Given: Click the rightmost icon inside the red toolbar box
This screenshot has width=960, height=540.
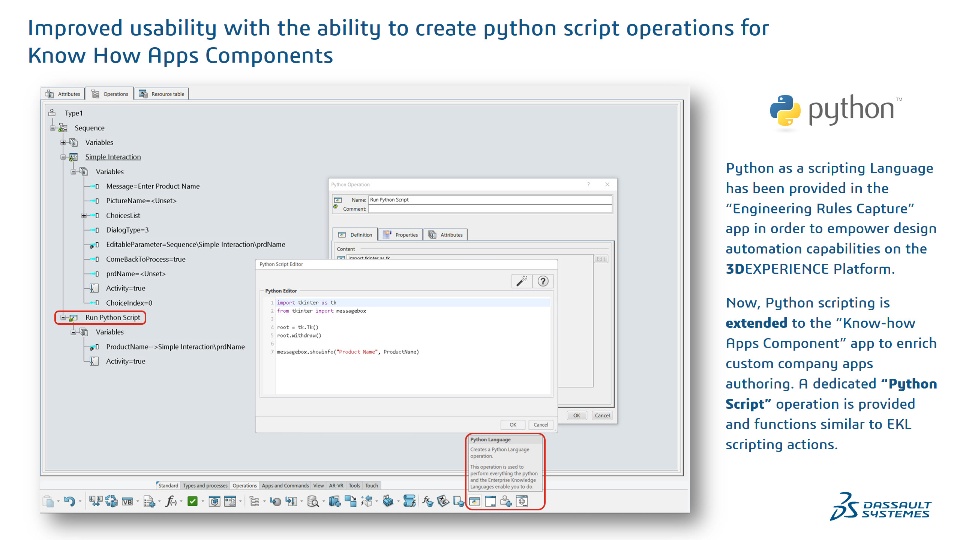Looking at the screenshot, I should pos(522,501).
